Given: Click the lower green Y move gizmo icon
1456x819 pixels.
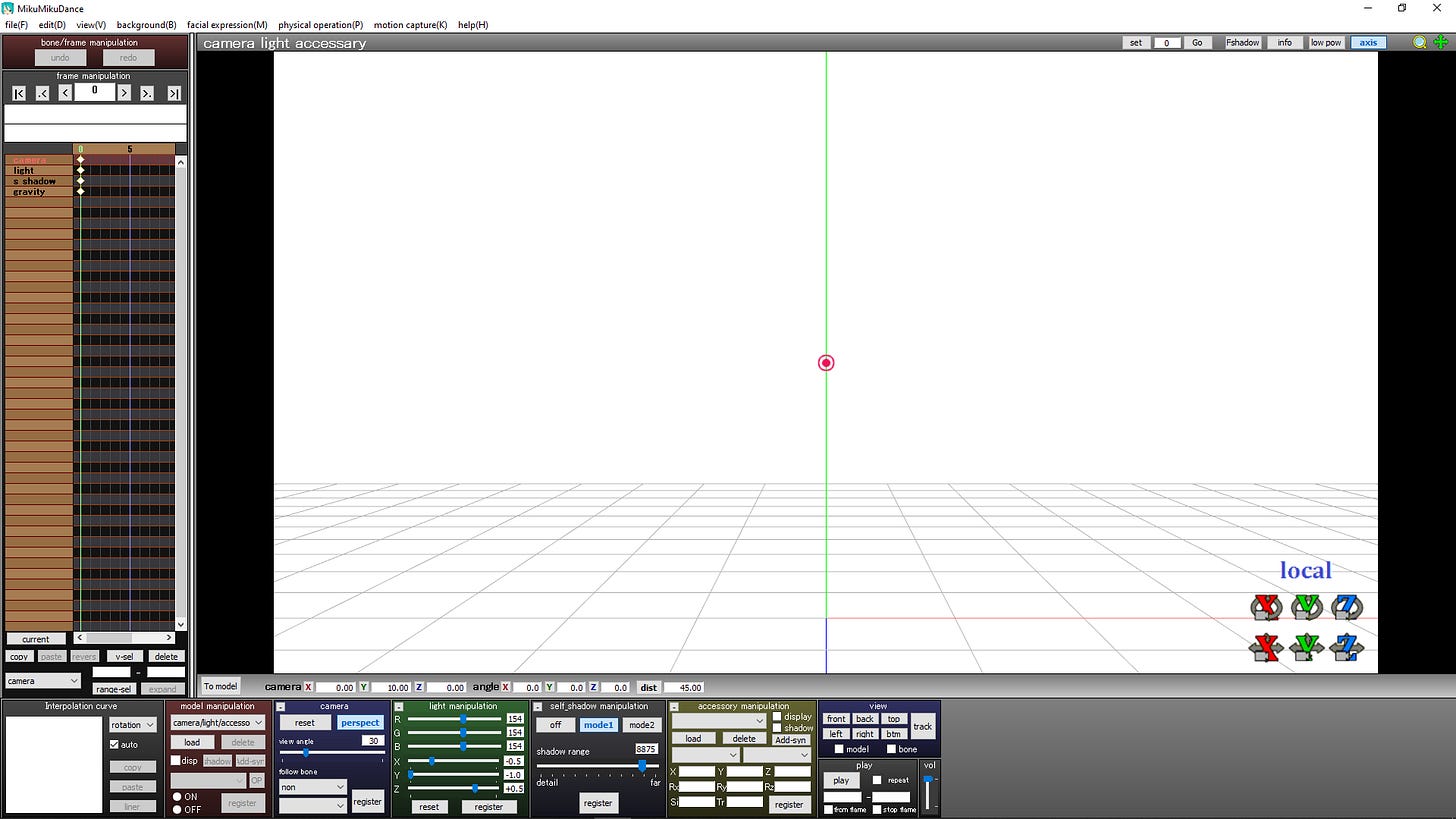Looking at the screenshot, I should [1307, 647].
